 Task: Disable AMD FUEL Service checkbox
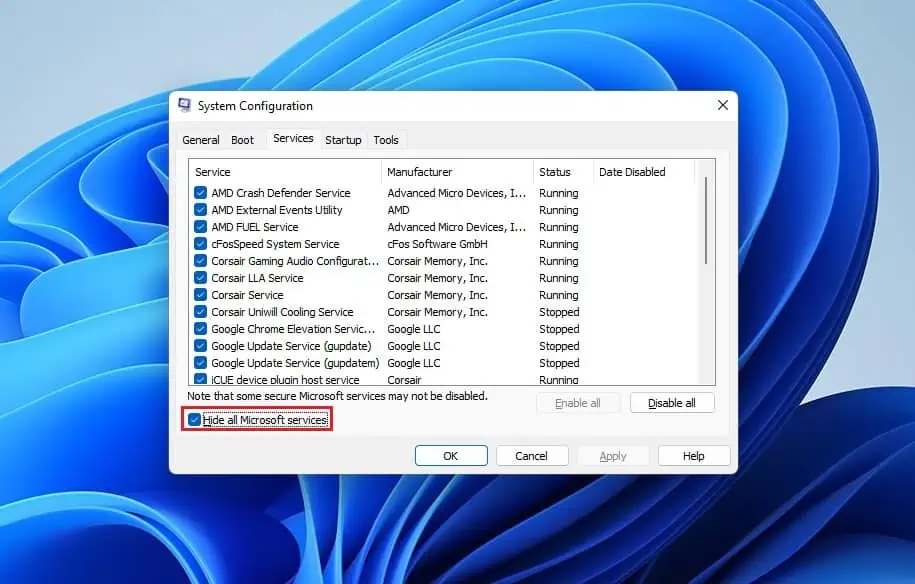199,226
